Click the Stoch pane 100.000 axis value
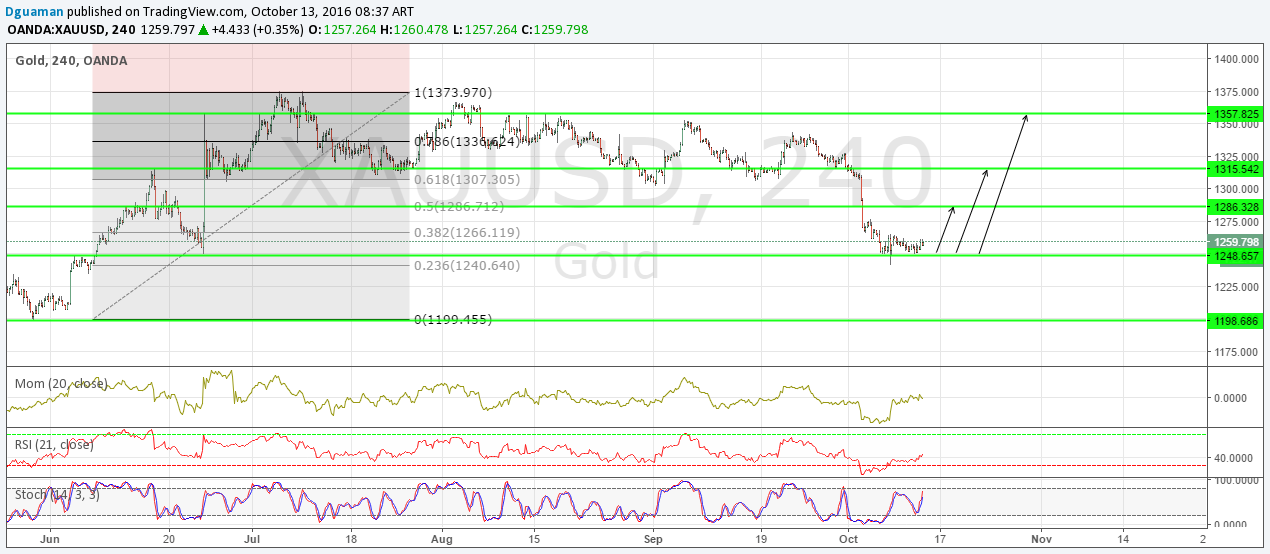1270x554 pixels. (1238, 482)
